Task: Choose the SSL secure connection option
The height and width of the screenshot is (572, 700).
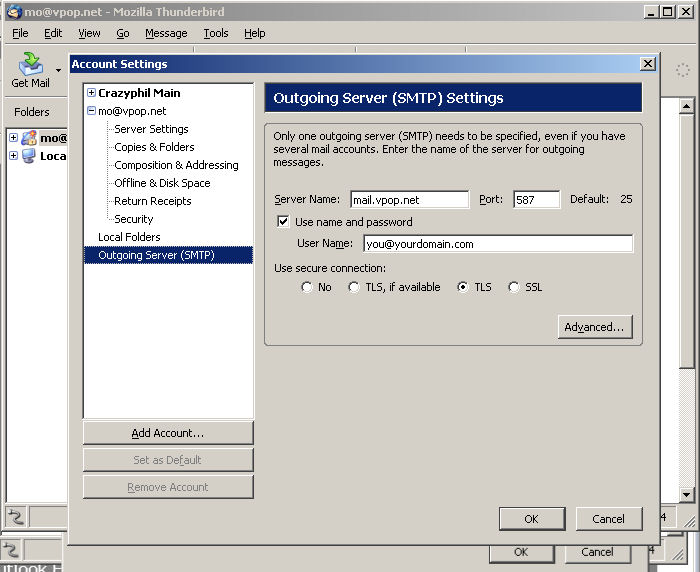Action: (x=514, y=287)
